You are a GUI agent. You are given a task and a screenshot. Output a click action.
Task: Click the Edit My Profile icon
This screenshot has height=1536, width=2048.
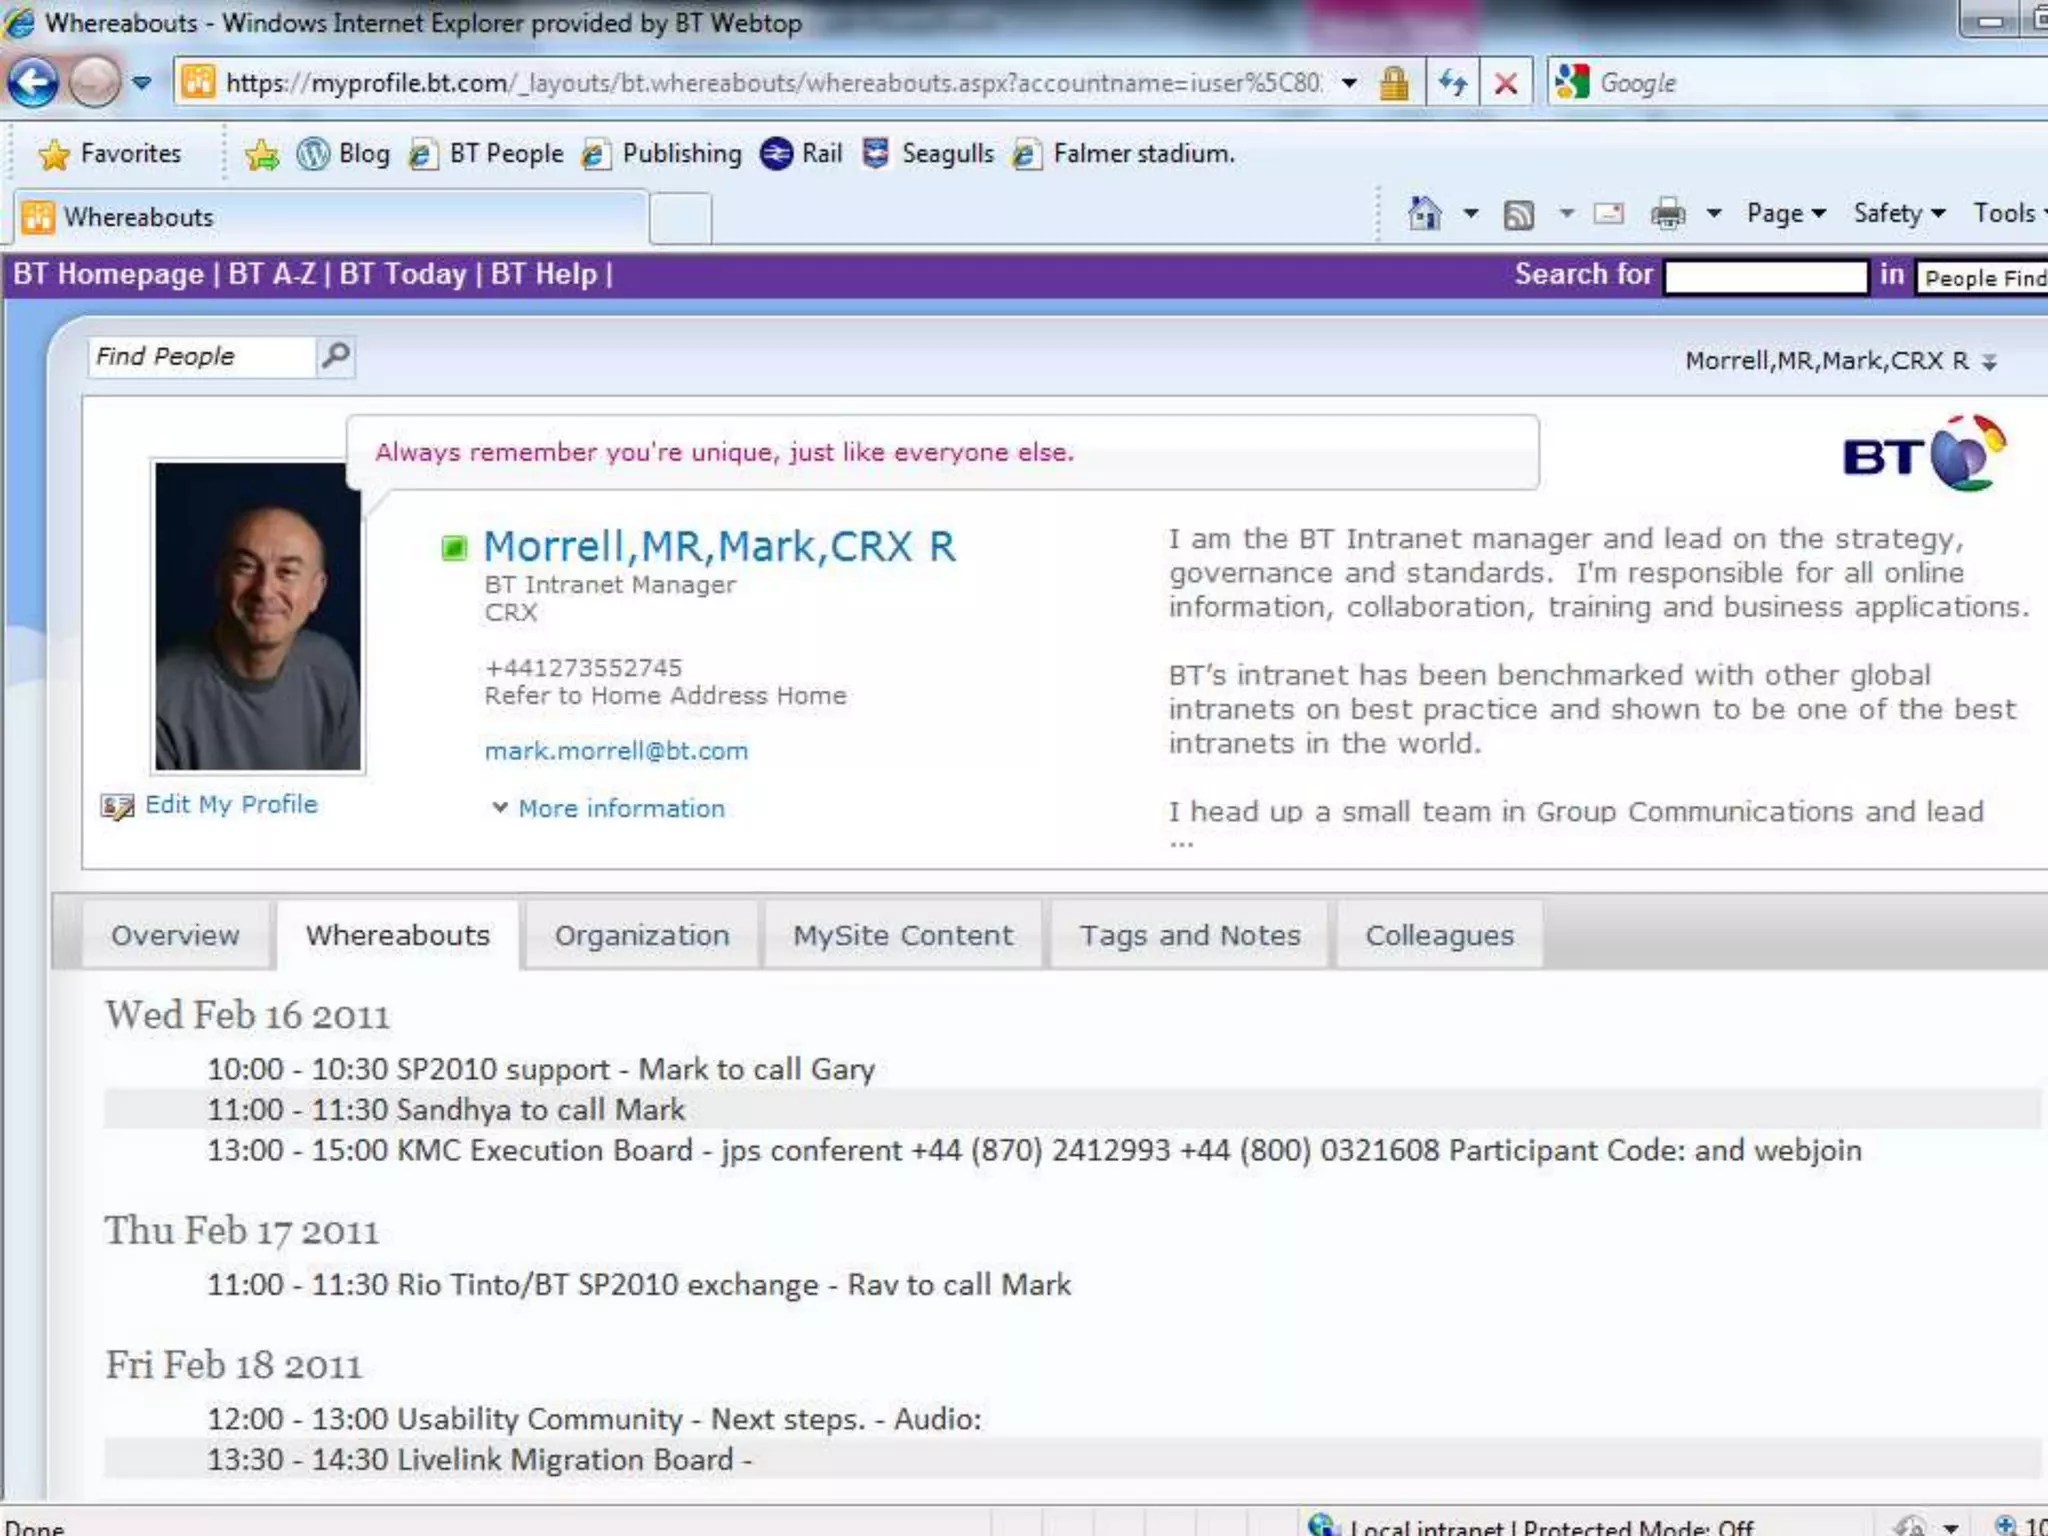click(117, 806)
